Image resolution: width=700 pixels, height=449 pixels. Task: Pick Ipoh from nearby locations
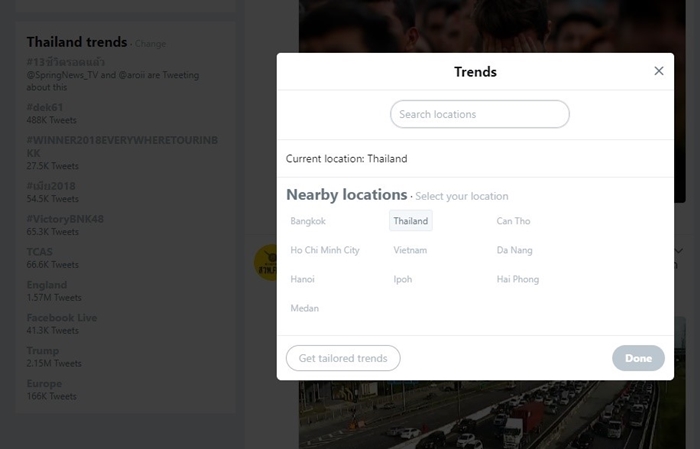click(x=402, y=279)
